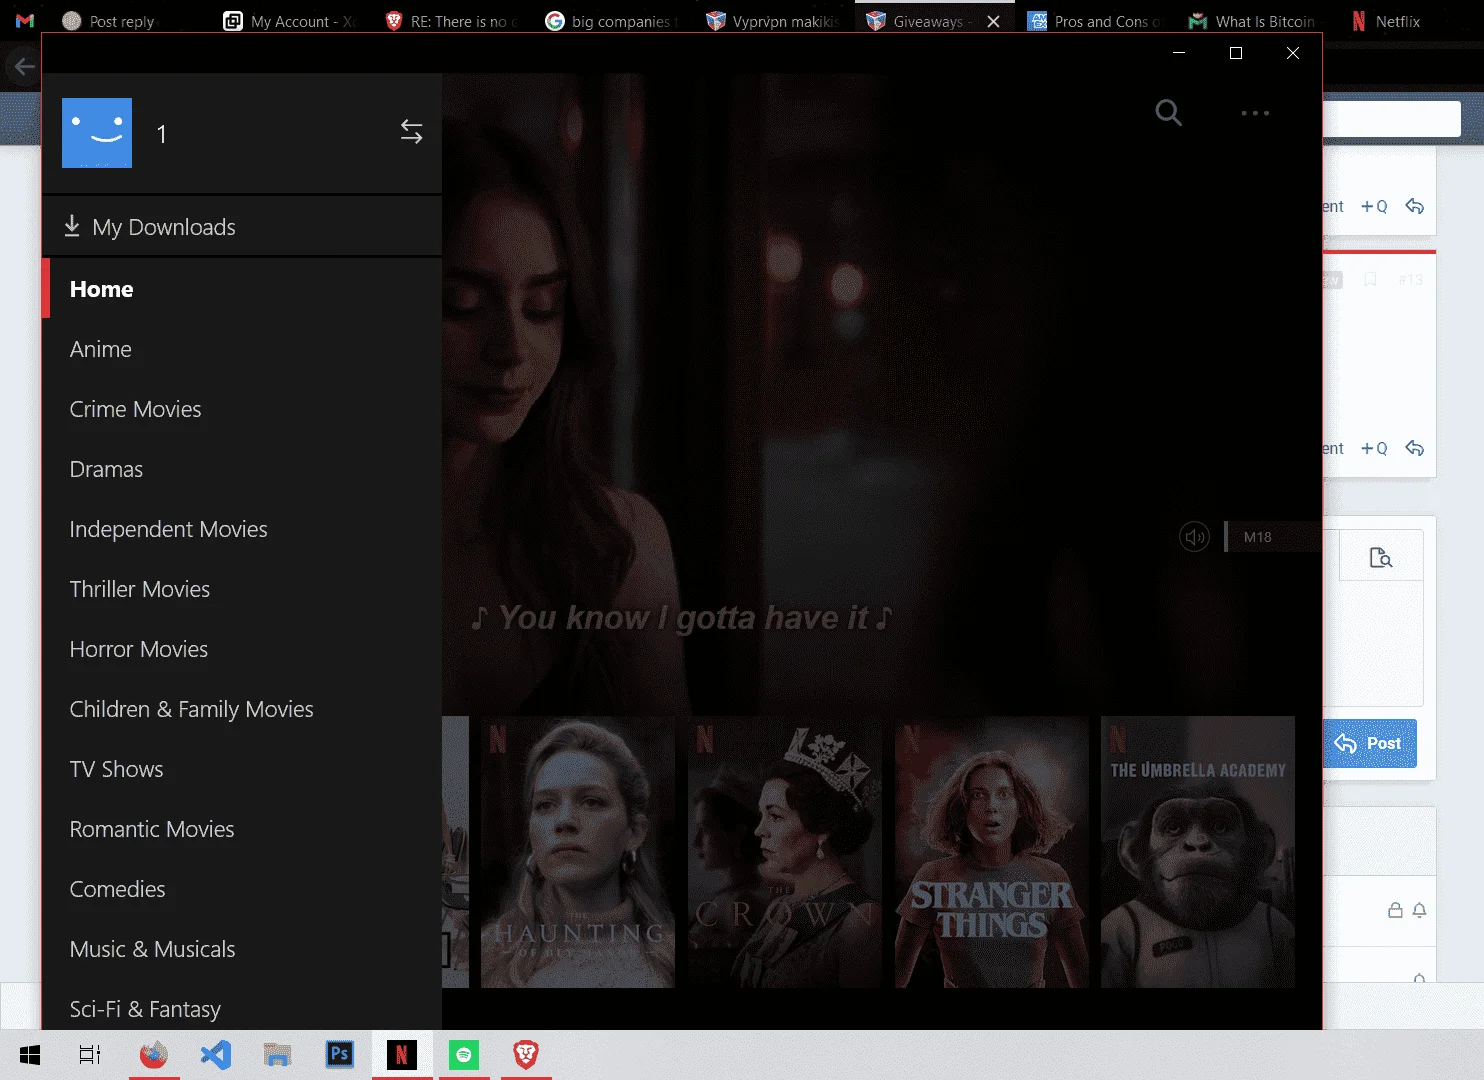
Task: Open The Haunting poster thumbnail
Action: coord(578,852)
